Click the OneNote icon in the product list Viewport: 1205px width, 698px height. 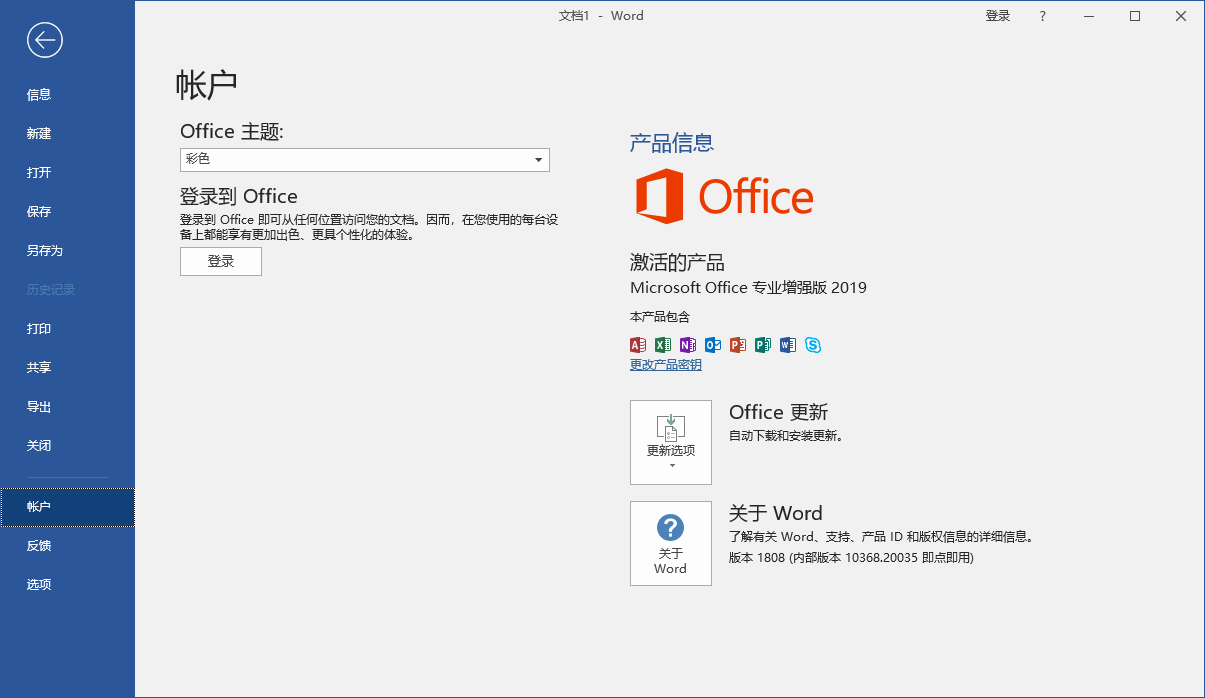(x=688, y=344)
